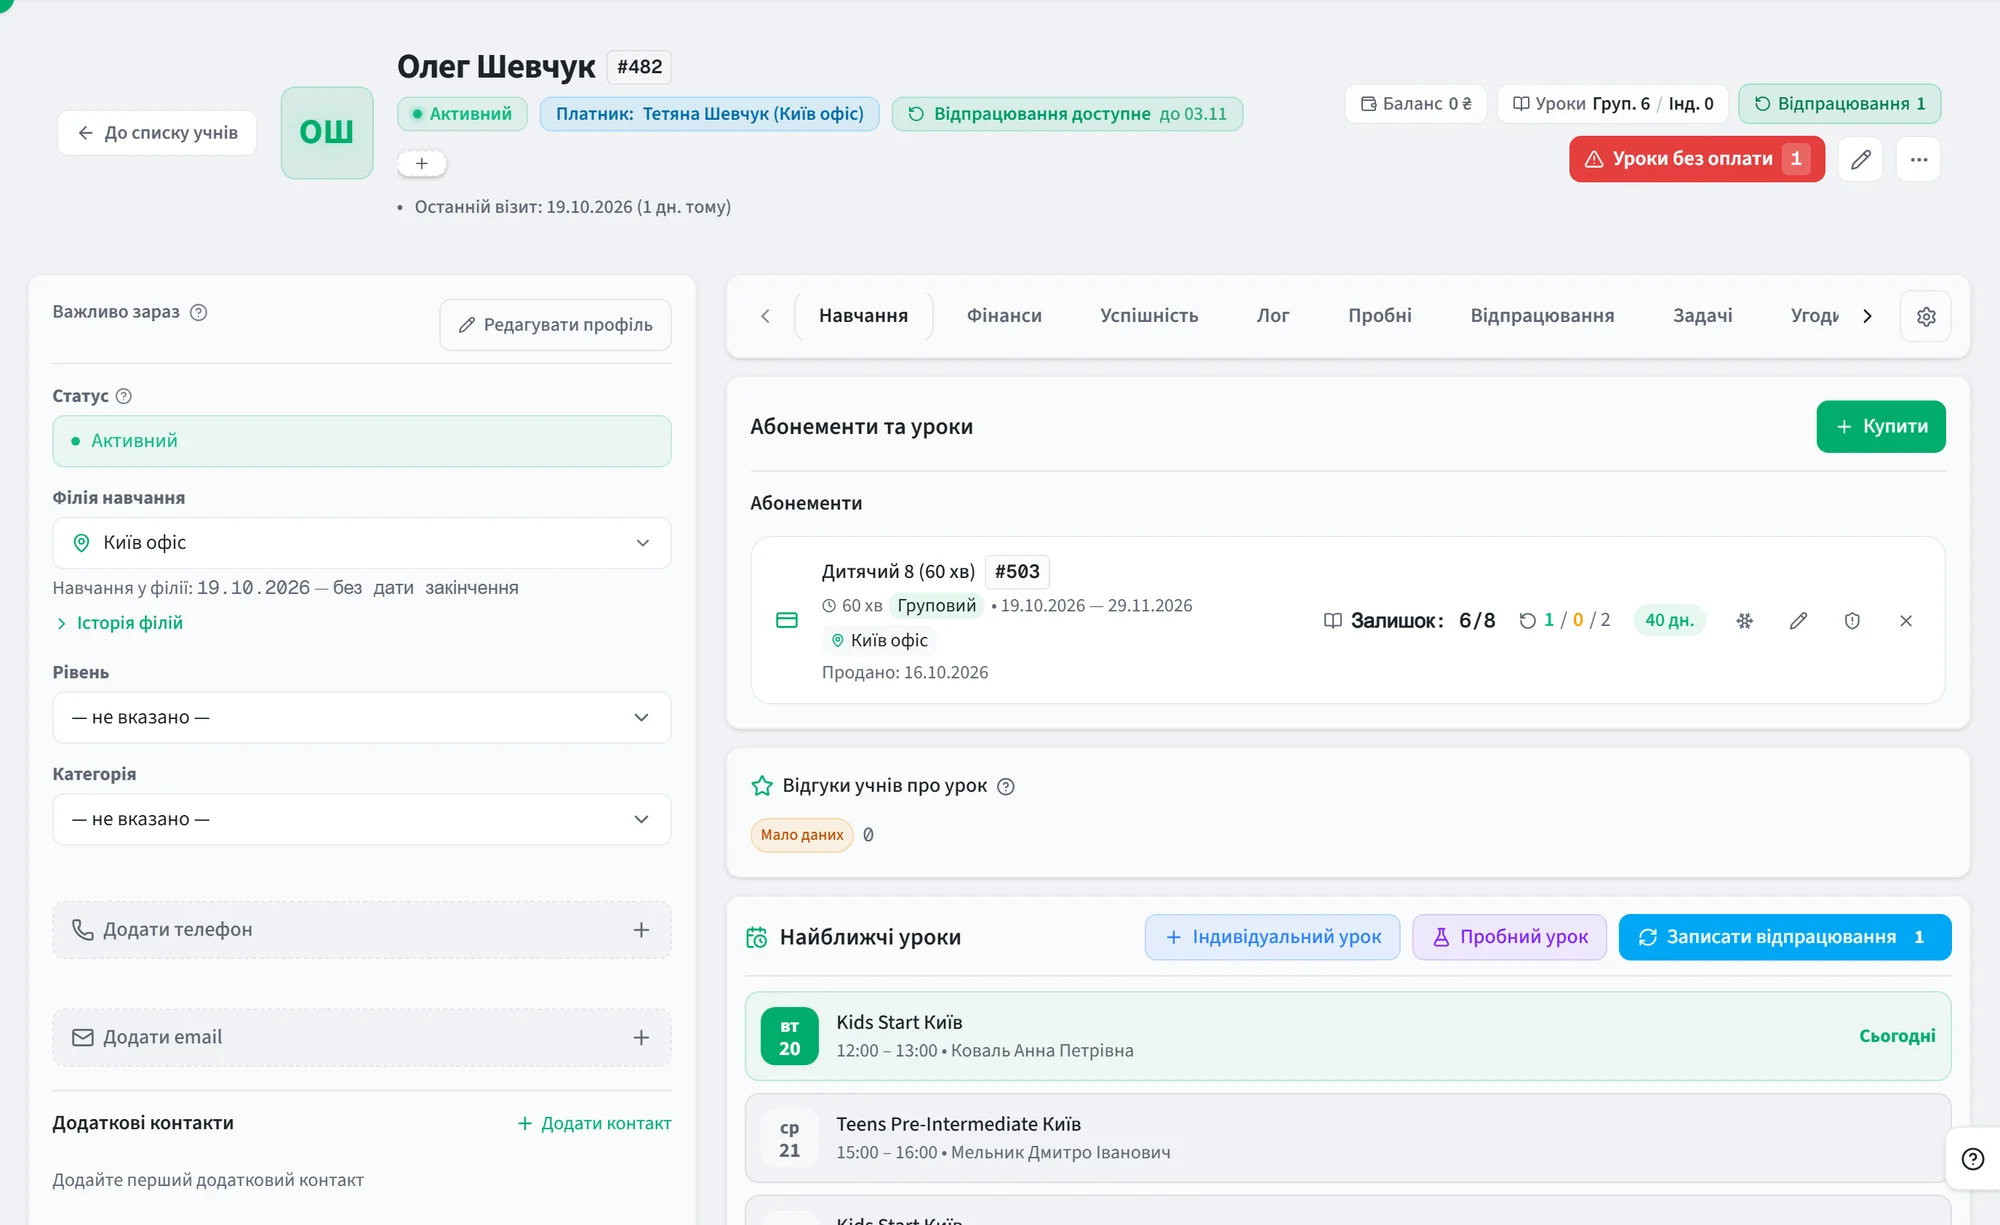Expand Історія філій
Viewport: 2000px width, 1225px height.
120,623
